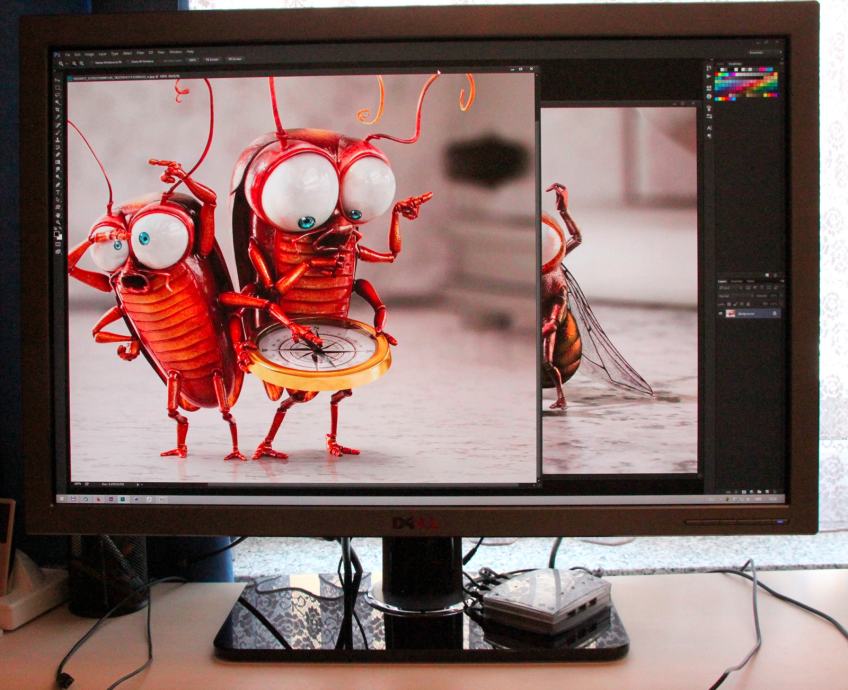Click the 100% zoom button
This screenshot has width=848, height=690.
(192, 60)
